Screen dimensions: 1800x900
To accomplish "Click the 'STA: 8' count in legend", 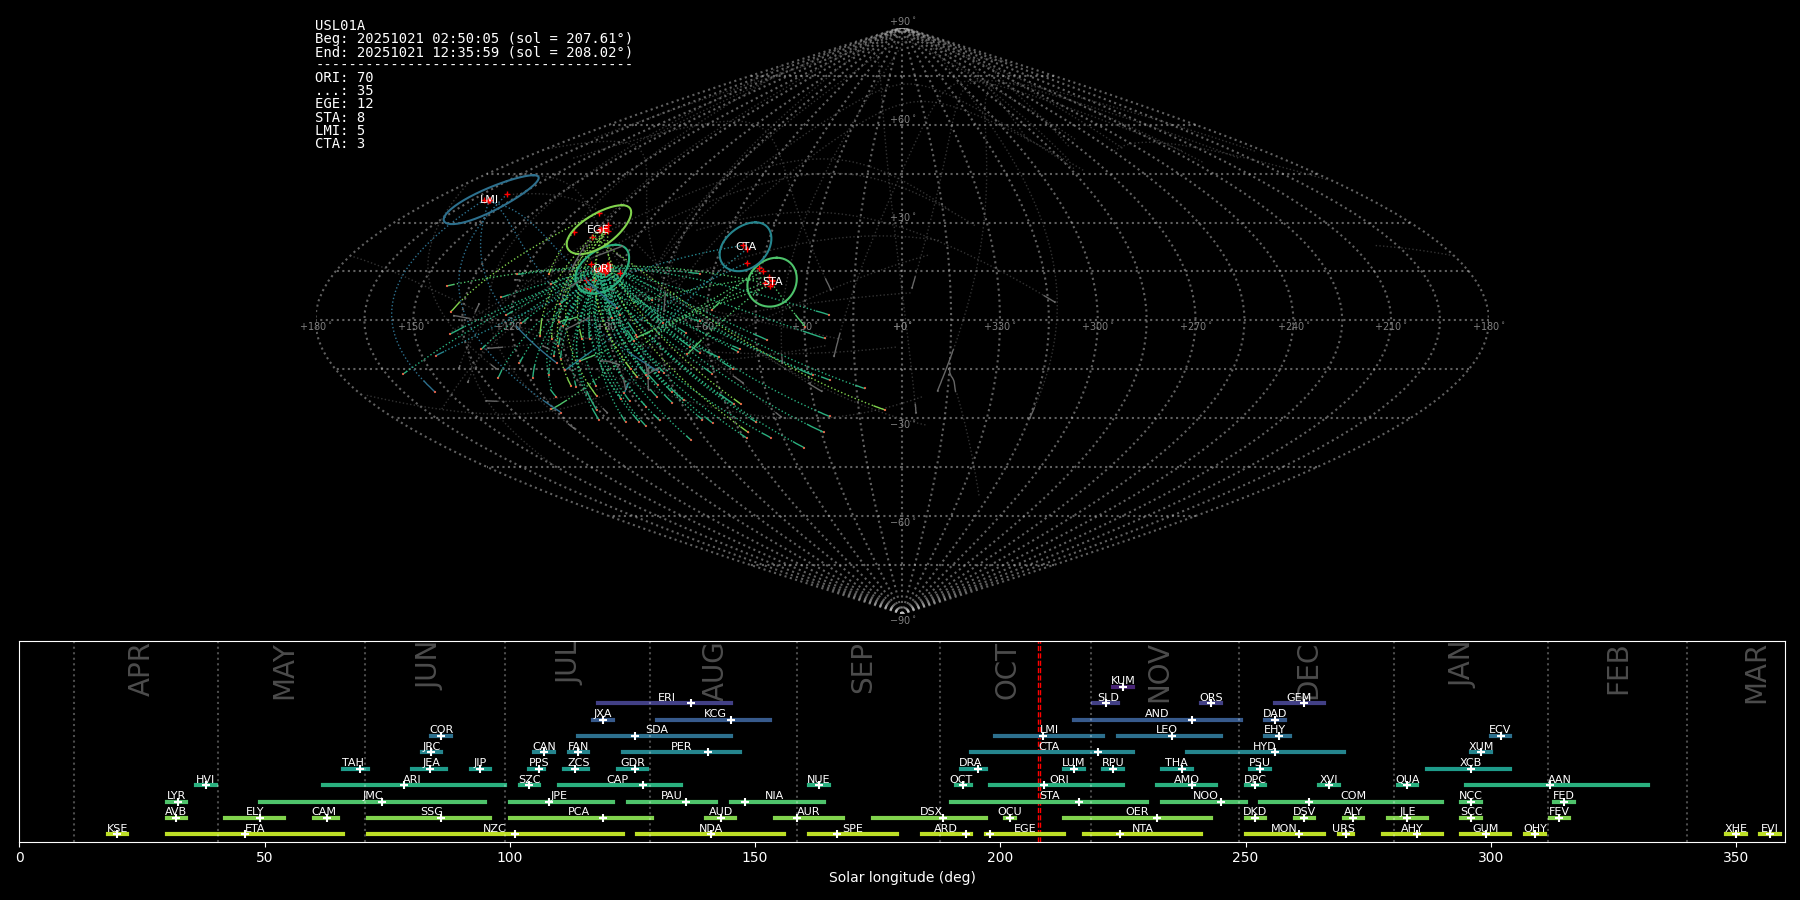I will tap(340, 118).
